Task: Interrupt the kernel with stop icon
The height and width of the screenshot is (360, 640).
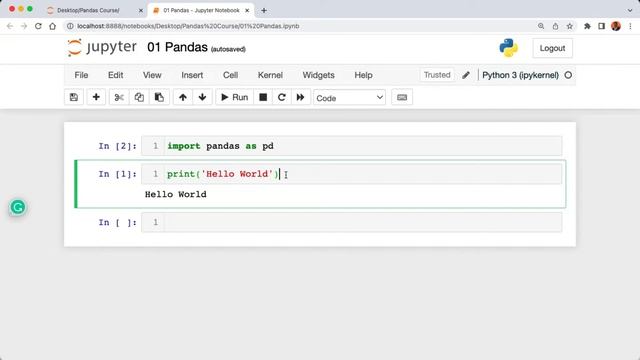Action: (x=263, y=97)
